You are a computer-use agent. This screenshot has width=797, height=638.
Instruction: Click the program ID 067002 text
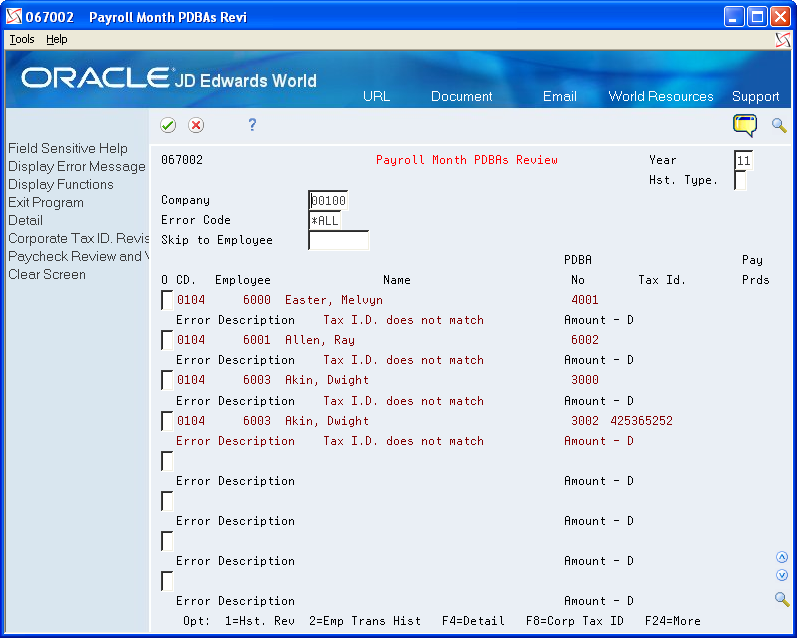[x=182, y=160]
